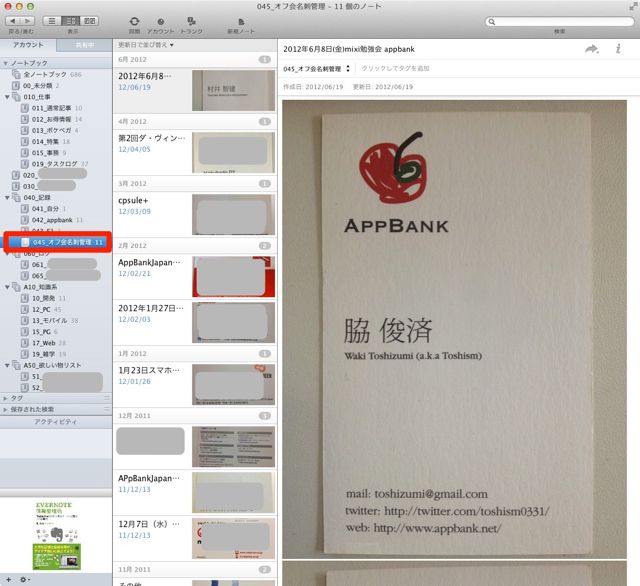Screen dimensions: 640x586
Task: Click the クリックしてタグを追加 tag field
Action: [x=395, y=69]
